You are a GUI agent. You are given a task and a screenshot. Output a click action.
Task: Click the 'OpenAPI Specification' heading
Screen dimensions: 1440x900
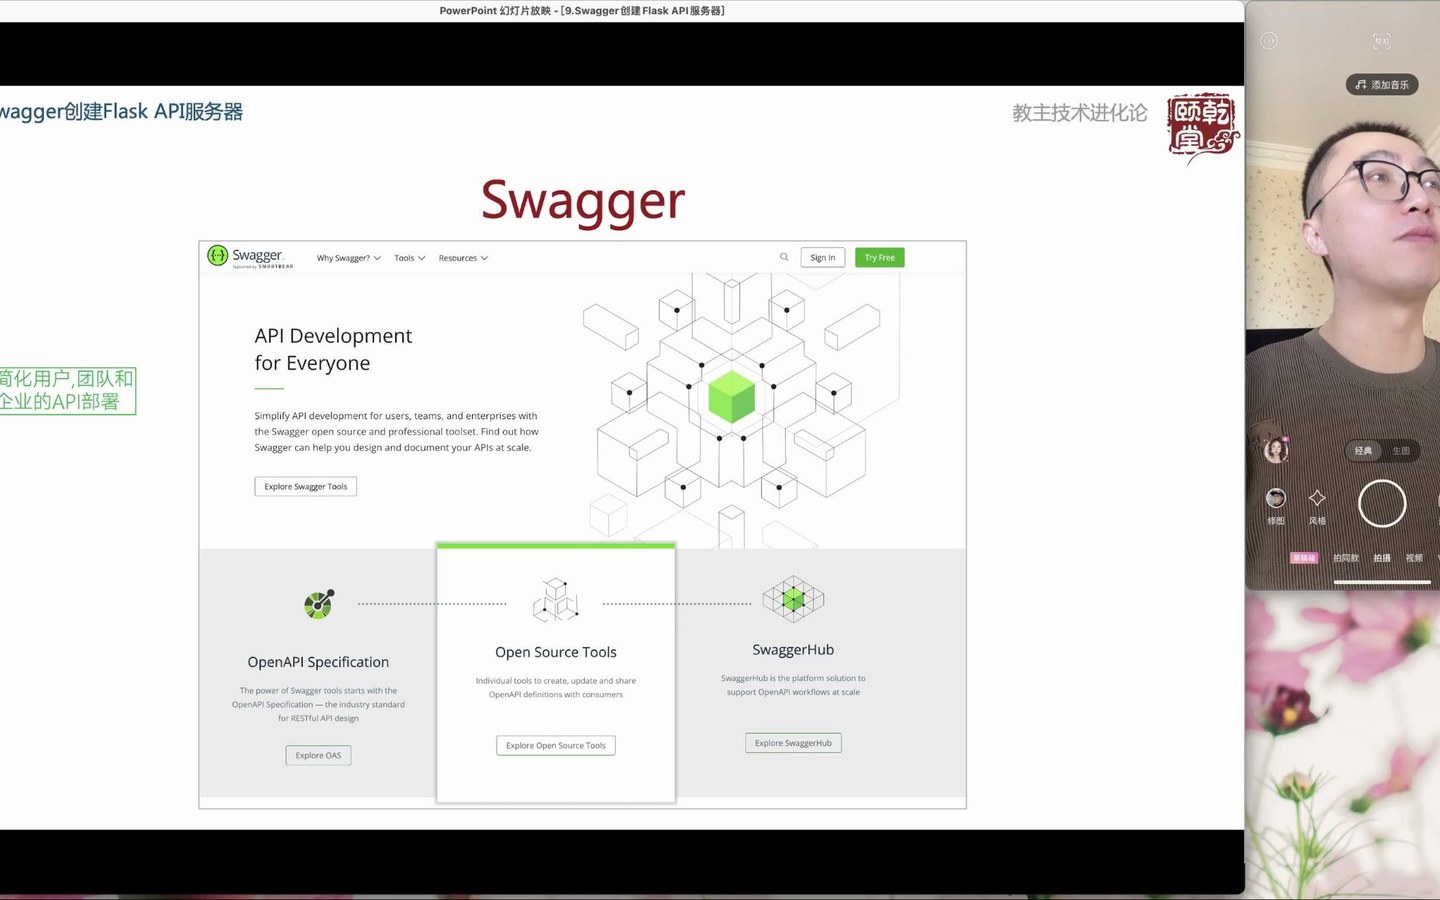click(x=318, y=662)
